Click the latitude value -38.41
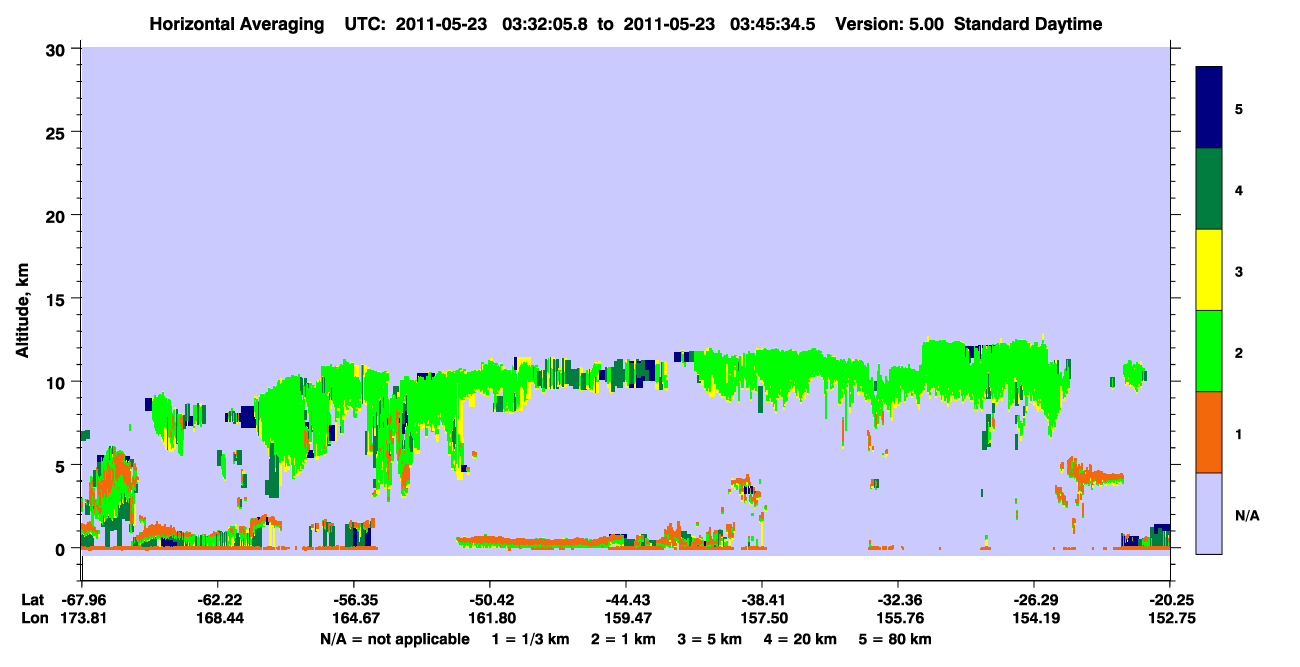1300x667 pixels. point(762,600)
